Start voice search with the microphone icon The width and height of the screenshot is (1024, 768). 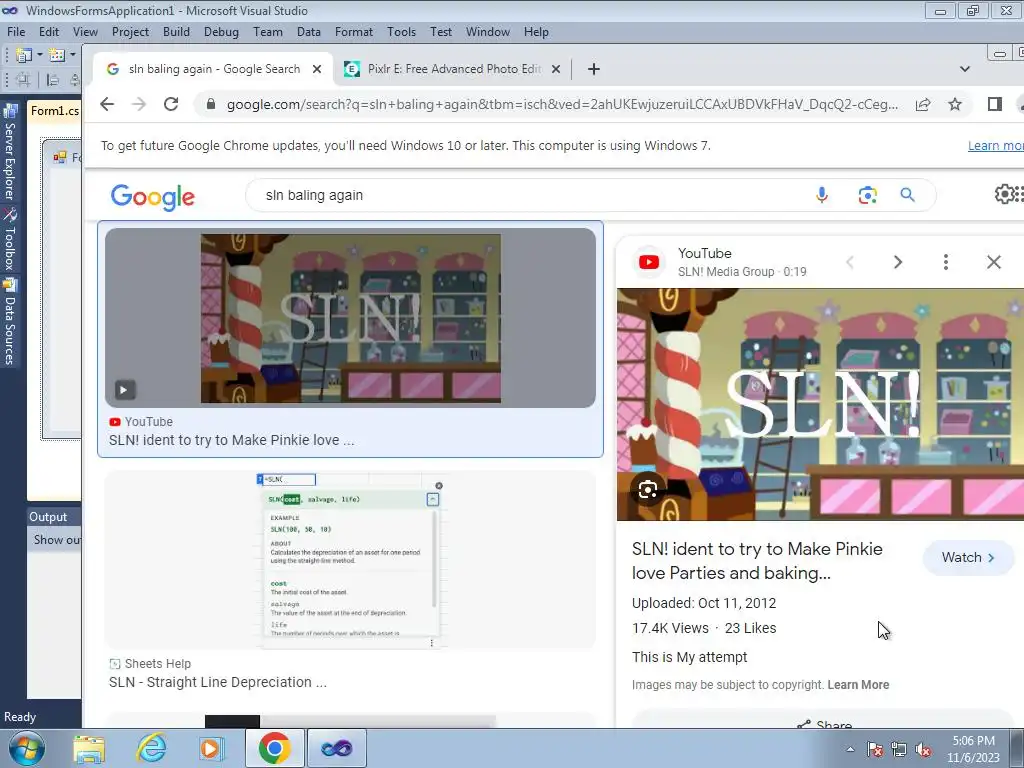click(x=822, y=195)
